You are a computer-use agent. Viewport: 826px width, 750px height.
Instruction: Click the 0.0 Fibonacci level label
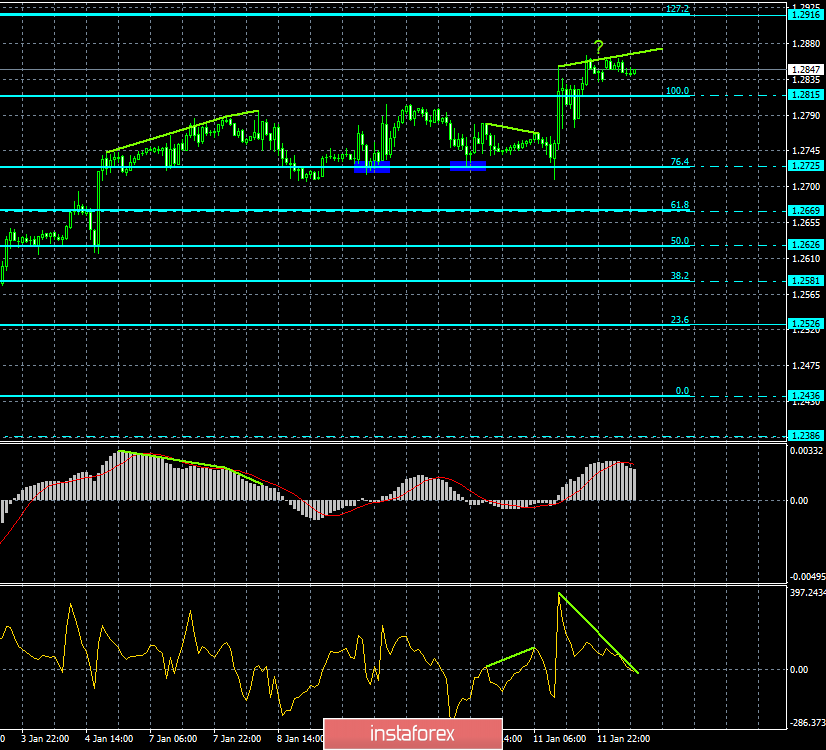[x=681, y=390]
